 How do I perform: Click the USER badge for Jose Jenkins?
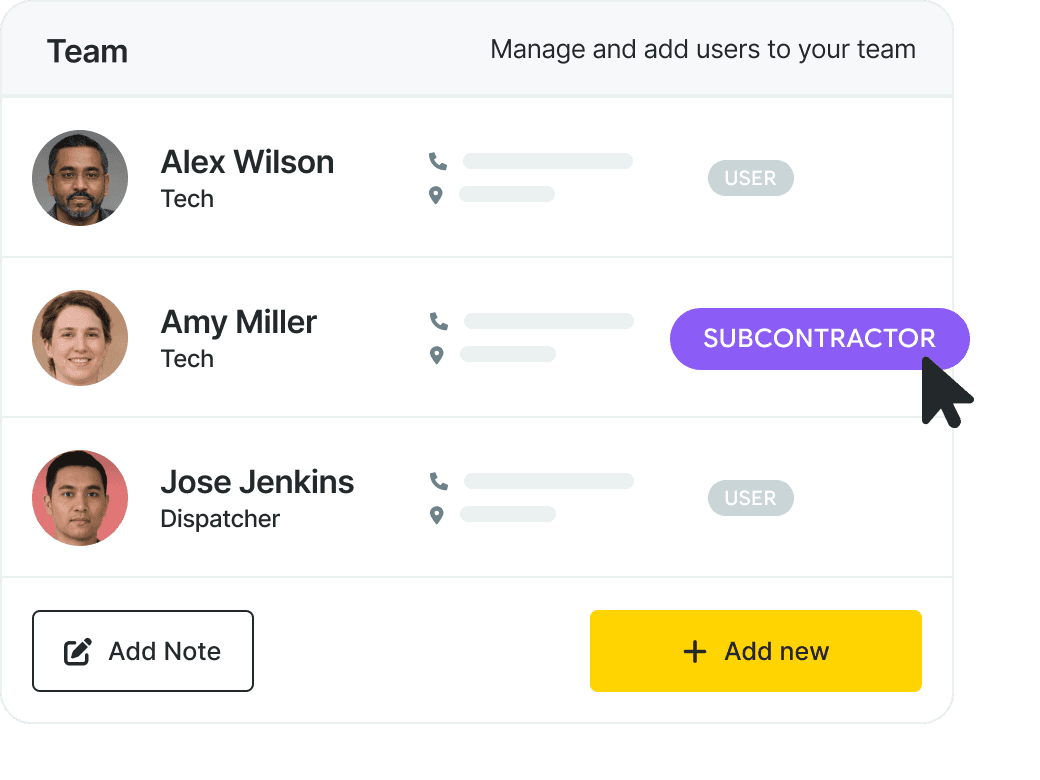pos(750,497)
